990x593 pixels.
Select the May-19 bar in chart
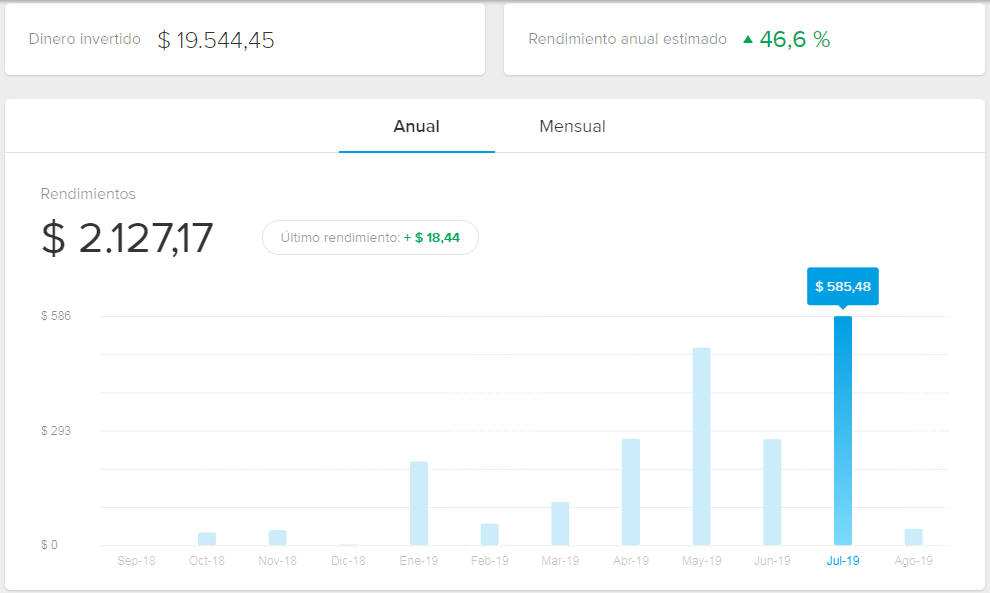tap(701, 446)
